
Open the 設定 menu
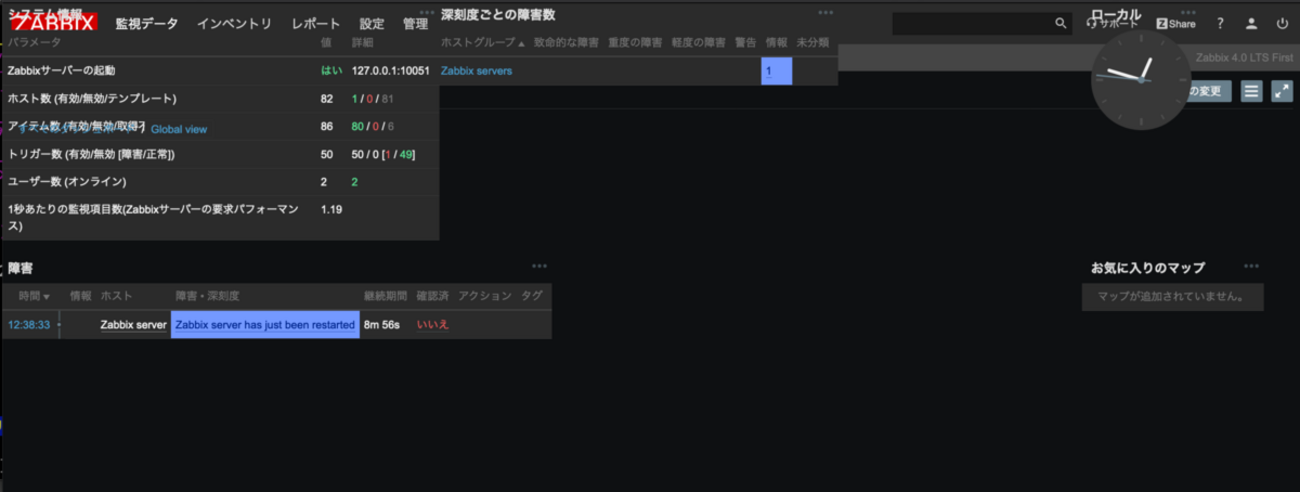pyautogui.click(x=372, y=23)
